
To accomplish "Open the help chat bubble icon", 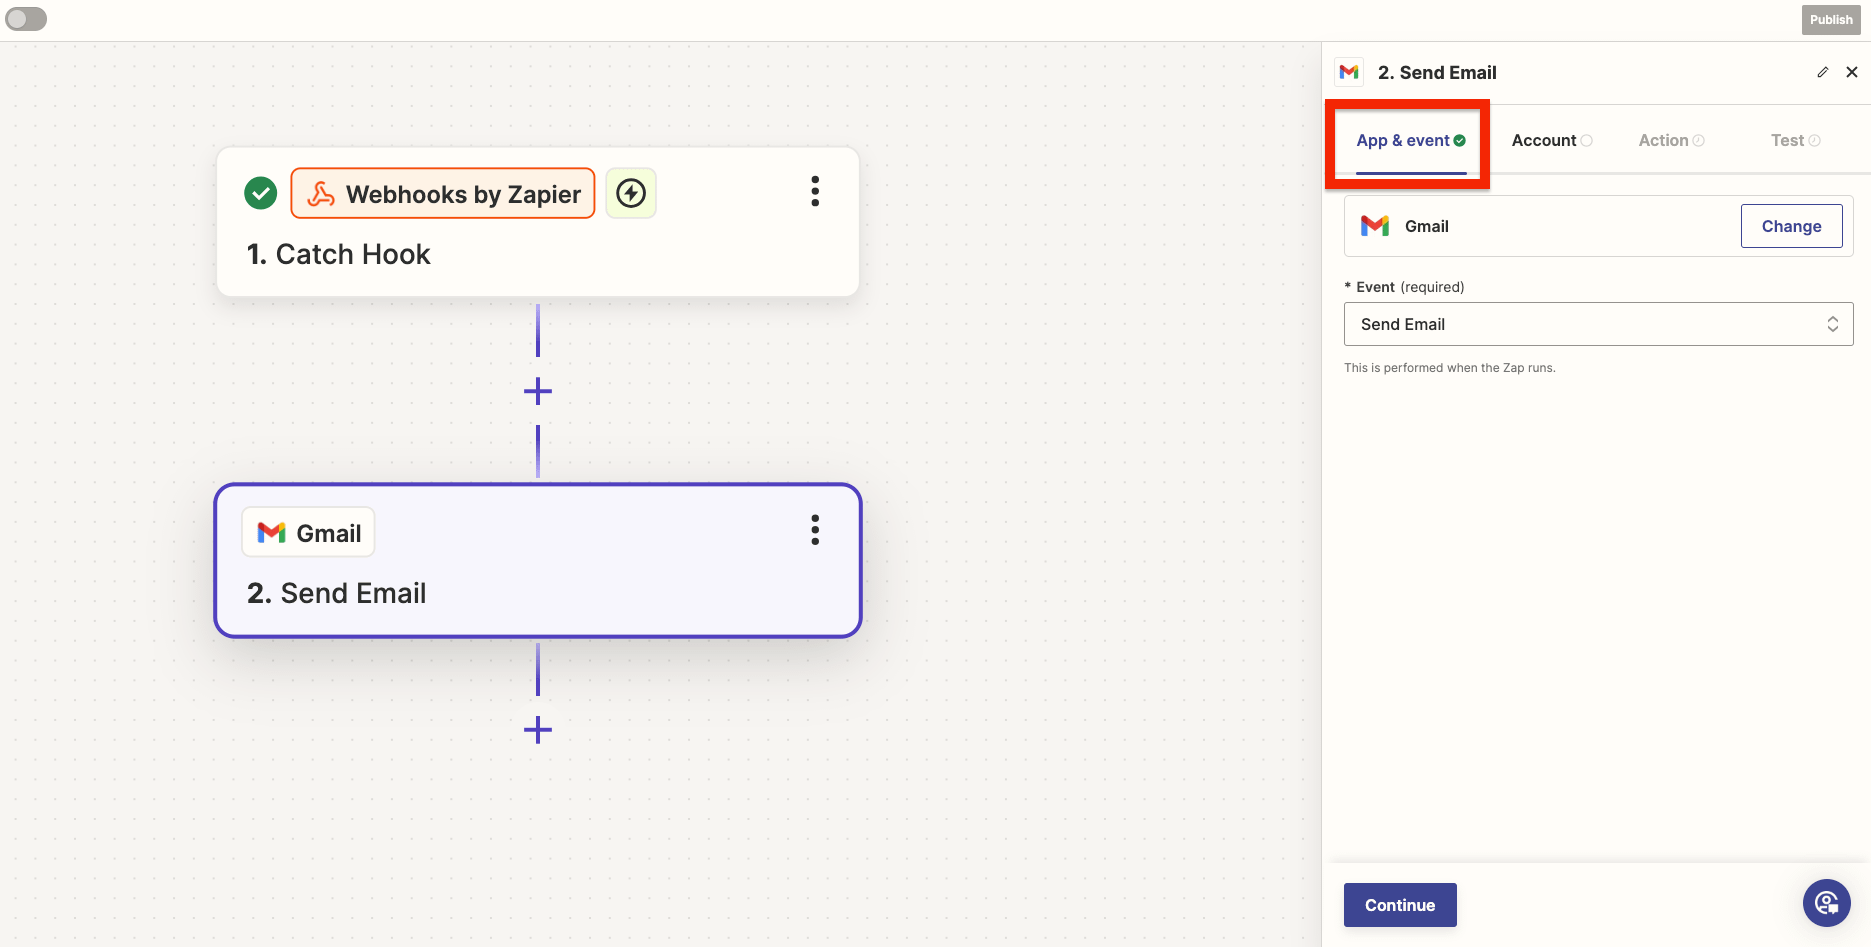I will pyautogui.click(x=1826, y=903).
